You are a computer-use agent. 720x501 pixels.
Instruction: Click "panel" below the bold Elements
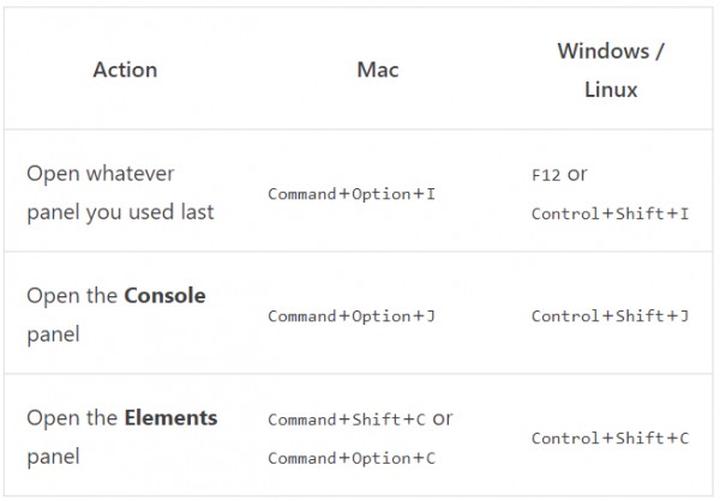tap(53, 457)
